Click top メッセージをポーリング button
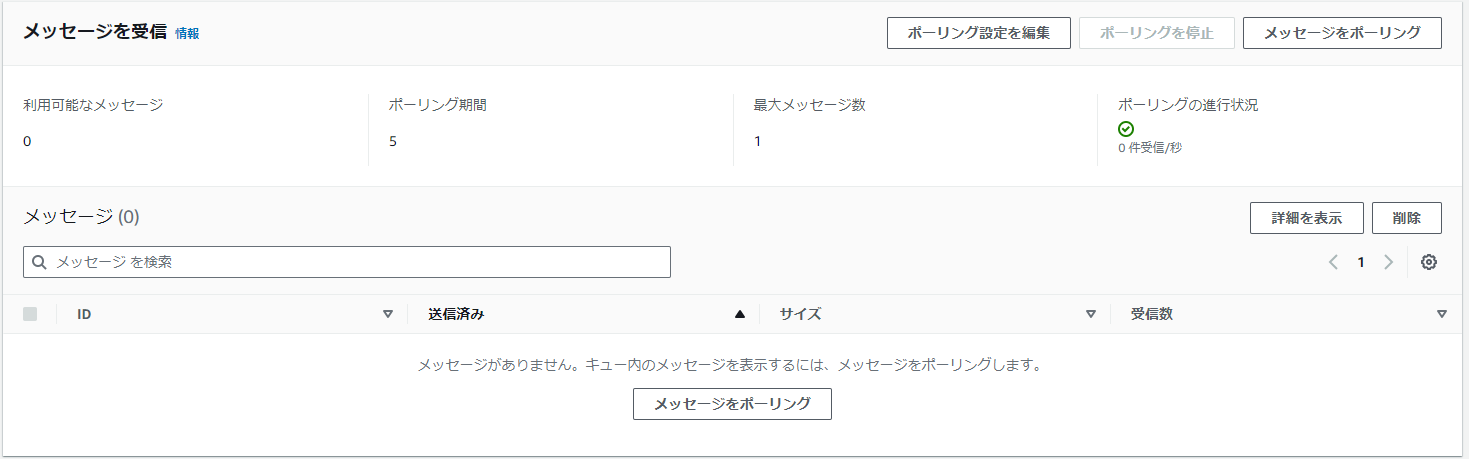 tap(1342, 33)
